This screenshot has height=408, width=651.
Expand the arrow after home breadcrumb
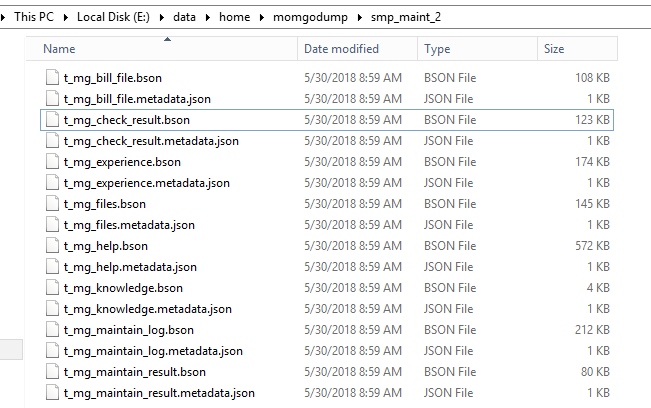click(x=262, y=17)
